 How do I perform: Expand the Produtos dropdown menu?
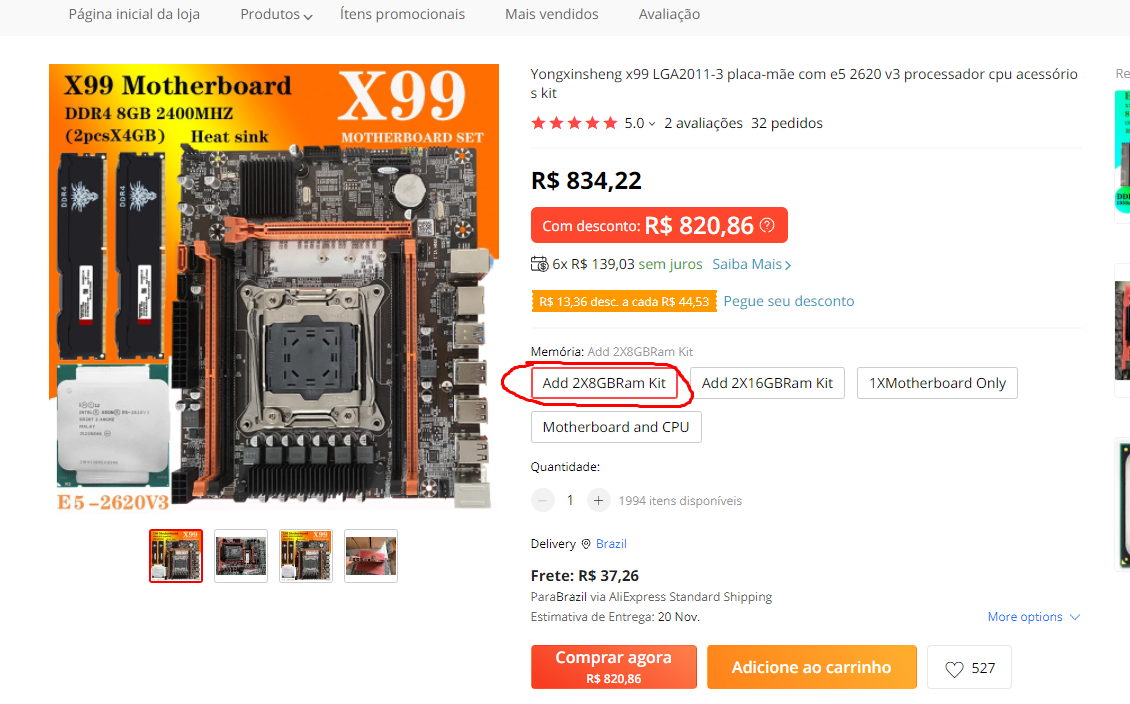(x=276, y=14)
